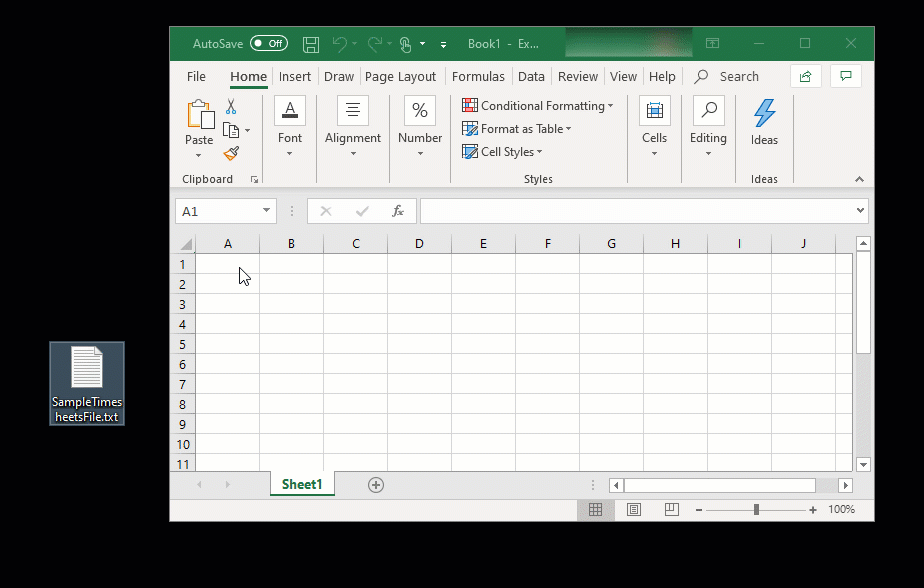Click the zoom out minus button
The image size is (924, 588).
pyautogui.click(x=699, y=510)
